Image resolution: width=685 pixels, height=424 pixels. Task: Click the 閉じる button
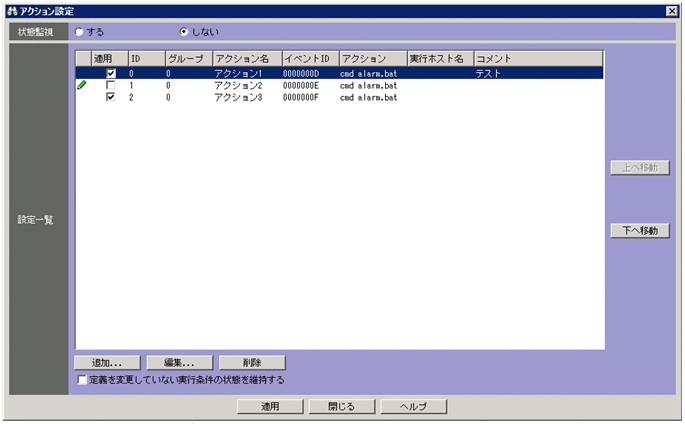tap(342, 407)
